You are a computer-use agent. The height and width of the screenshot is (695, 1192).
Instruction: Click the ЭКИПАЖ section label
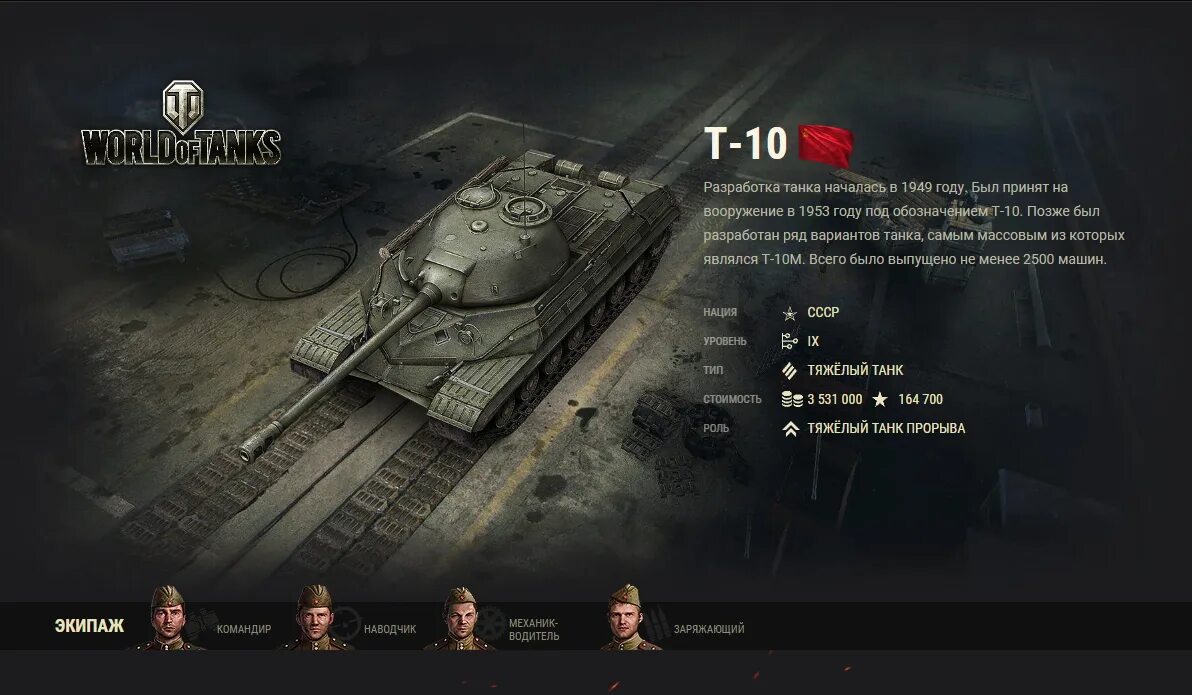tap(89, 626)
